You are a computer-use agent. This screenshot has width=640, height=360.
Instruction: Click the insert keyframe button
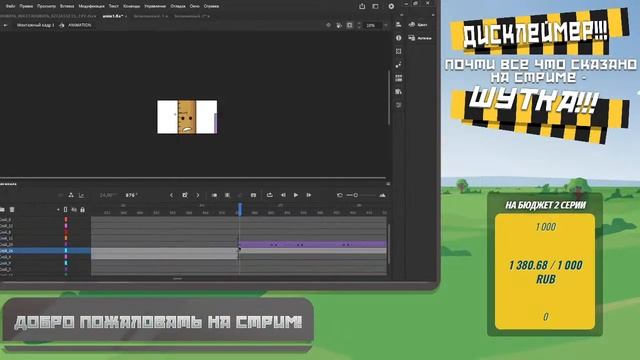185,195
